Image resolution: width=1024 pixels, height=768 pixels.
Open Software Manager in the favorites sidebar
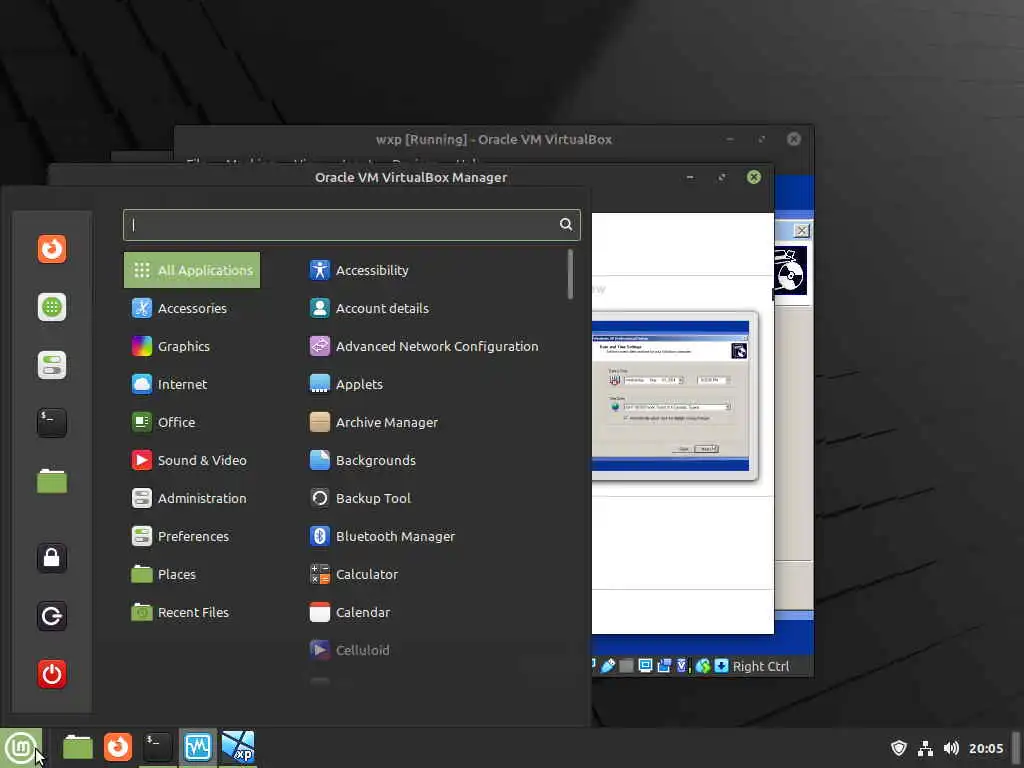[x=52, y=307]
